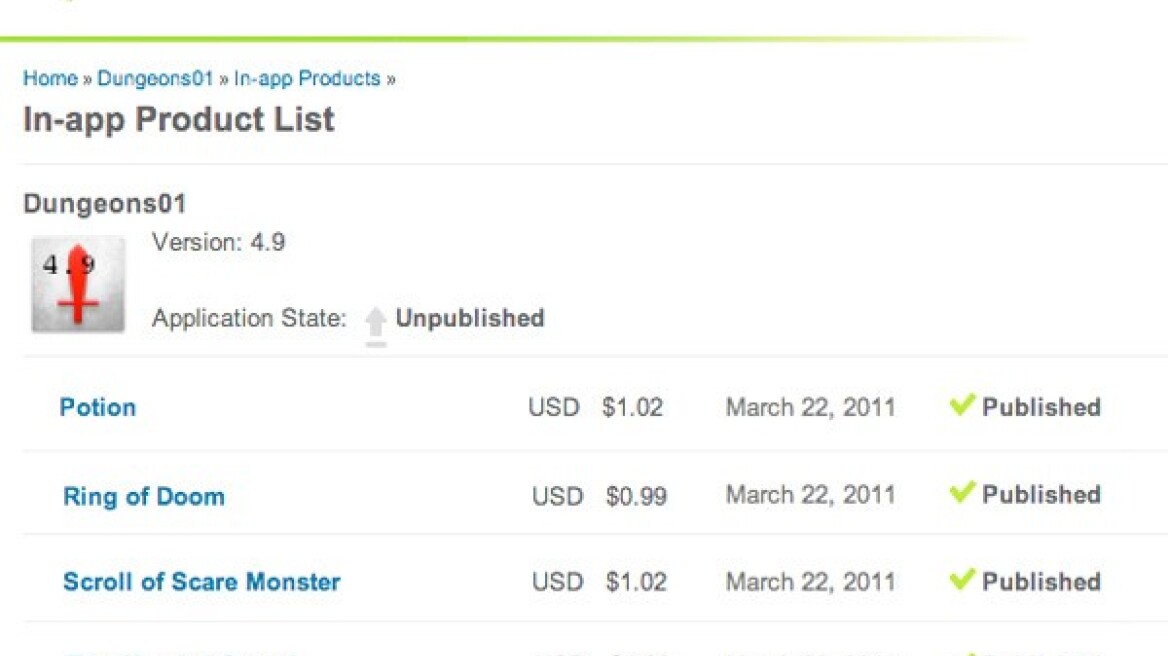Click the Dungeons01 red sword app icon
1168x656 pixels.
pyautogui.click(x=78, y=285)
